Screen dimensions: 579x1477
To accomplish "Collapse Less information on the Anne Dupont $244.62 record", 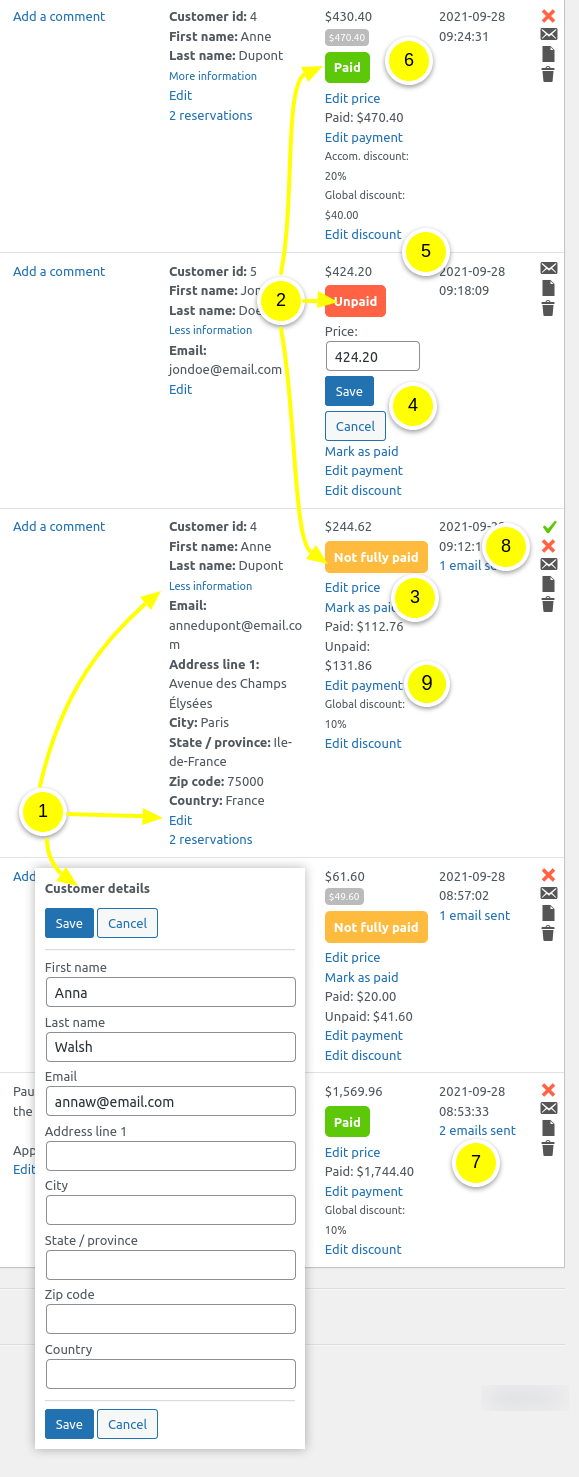I will click(210, 585).
